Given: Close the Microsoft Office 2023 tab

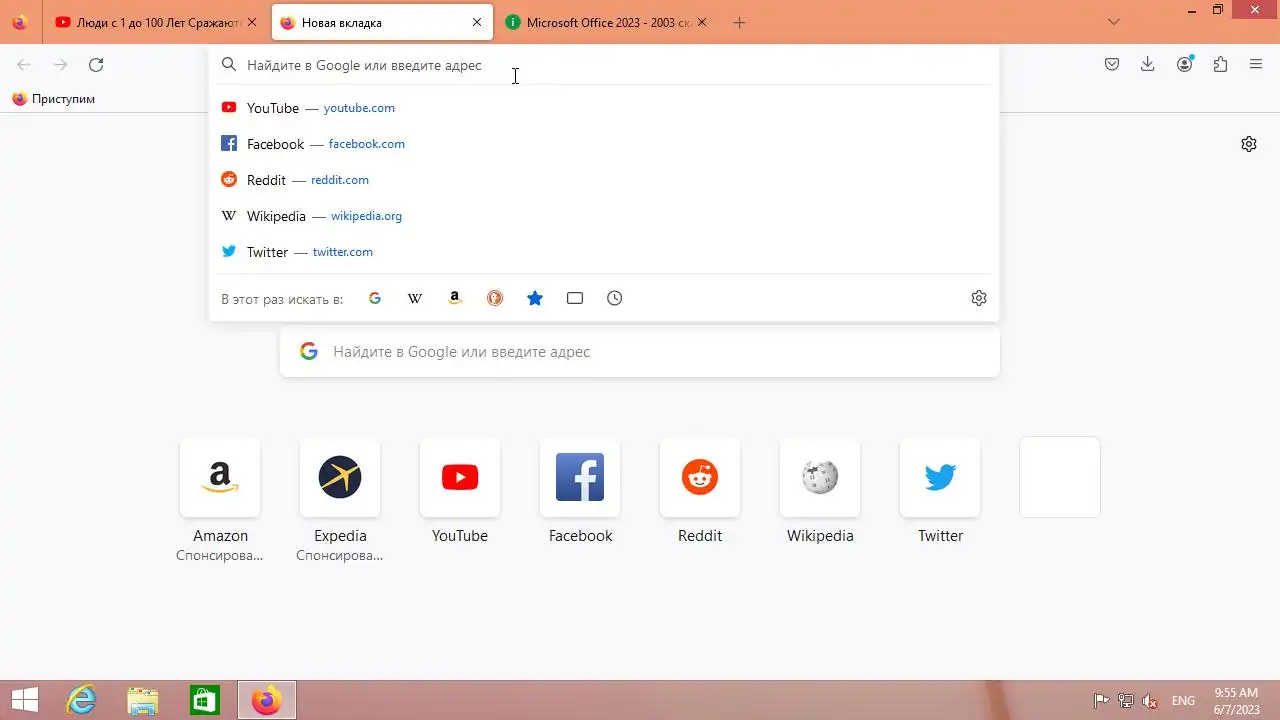Looking at the screenshot, I should coord(702,23).
